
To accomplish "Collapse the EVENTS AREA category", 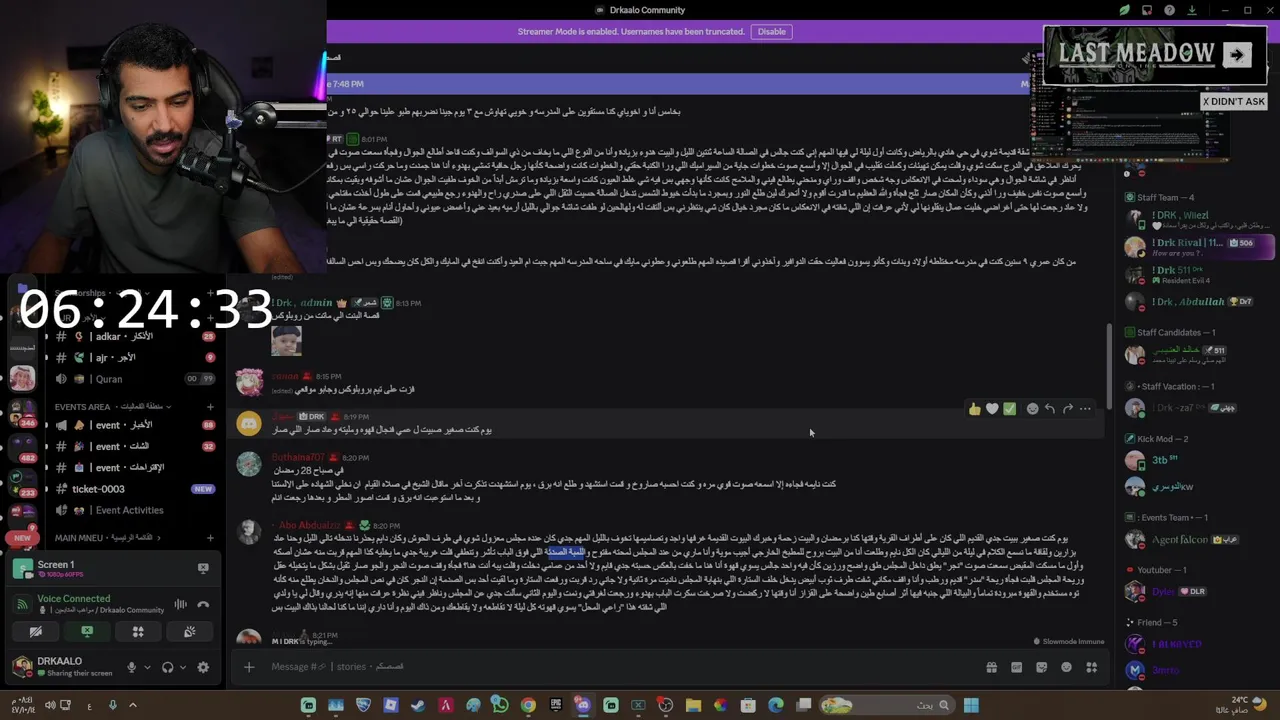I will click(x=112, y=407).
